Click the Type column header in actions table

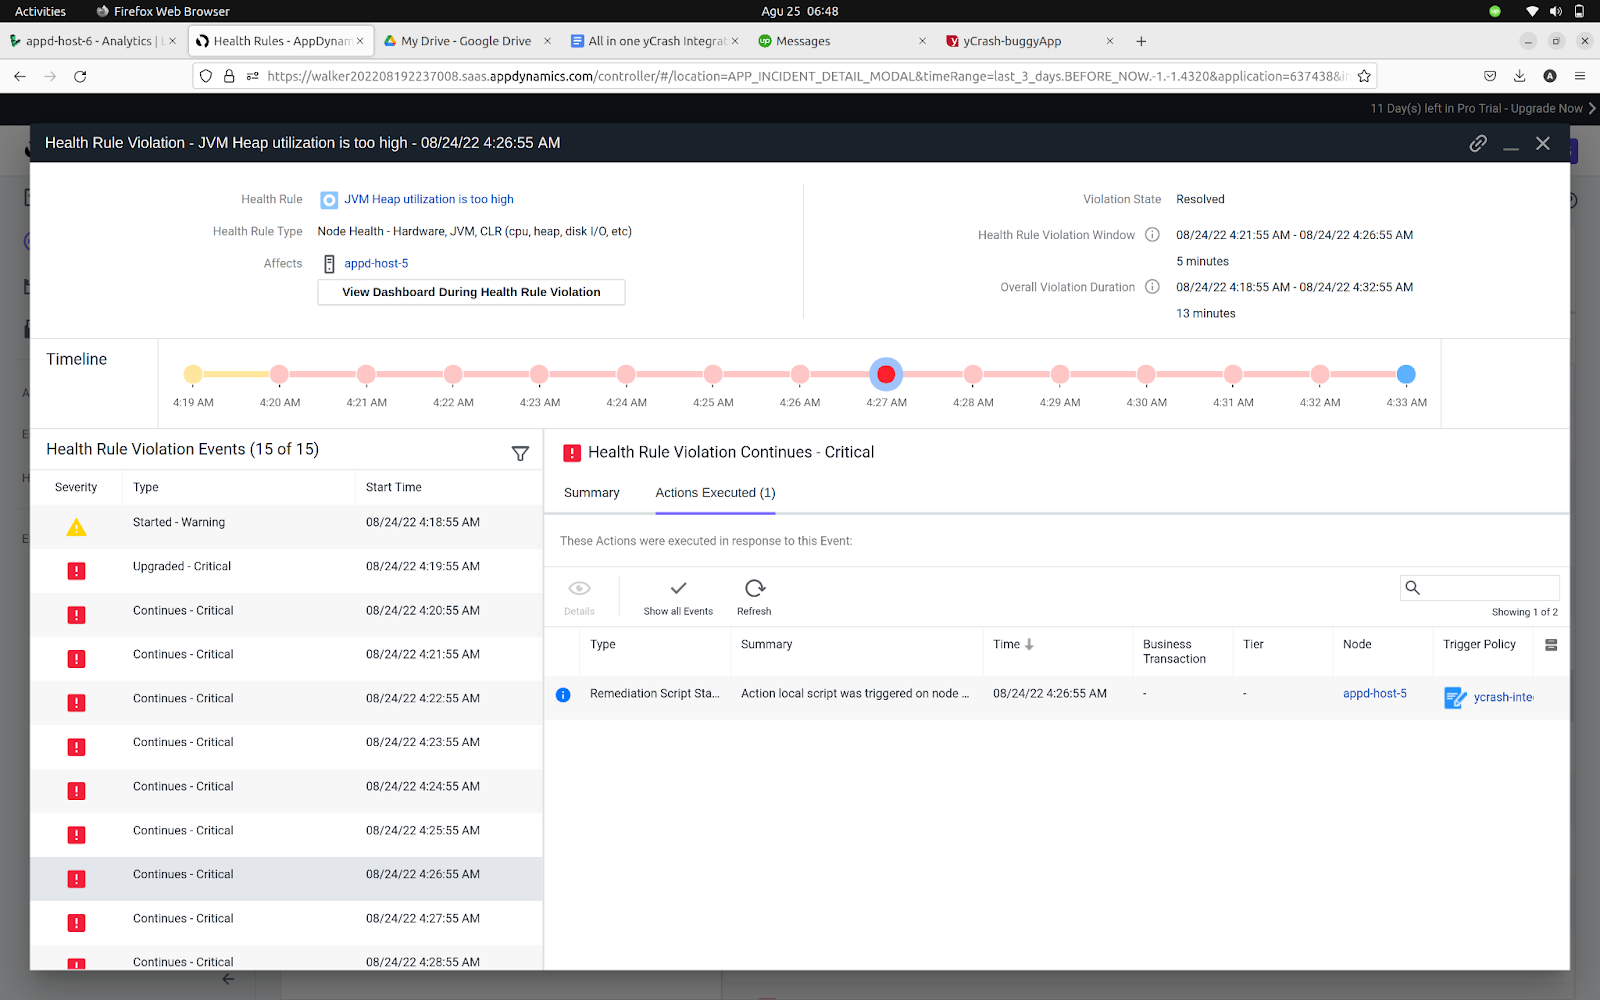603,645
